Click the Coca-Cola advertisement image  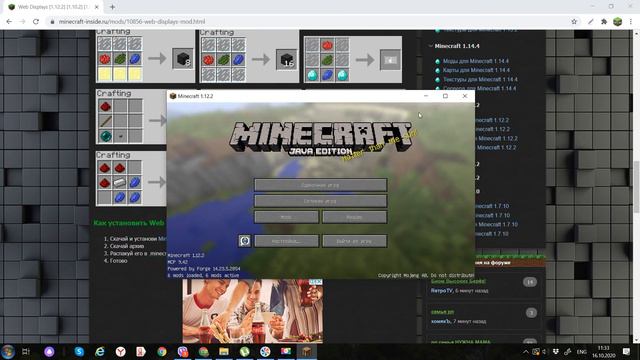[253, 311]
